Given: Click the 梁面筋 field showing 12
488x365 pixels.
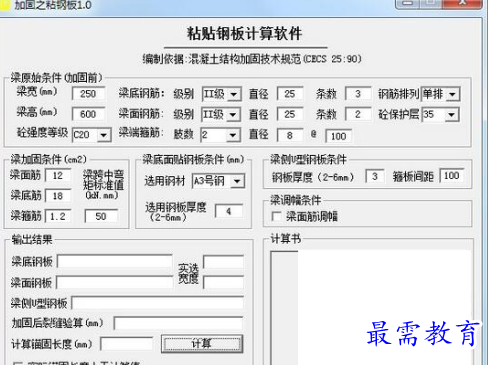Looking at the screenshot, I should (x=58, y=175).
